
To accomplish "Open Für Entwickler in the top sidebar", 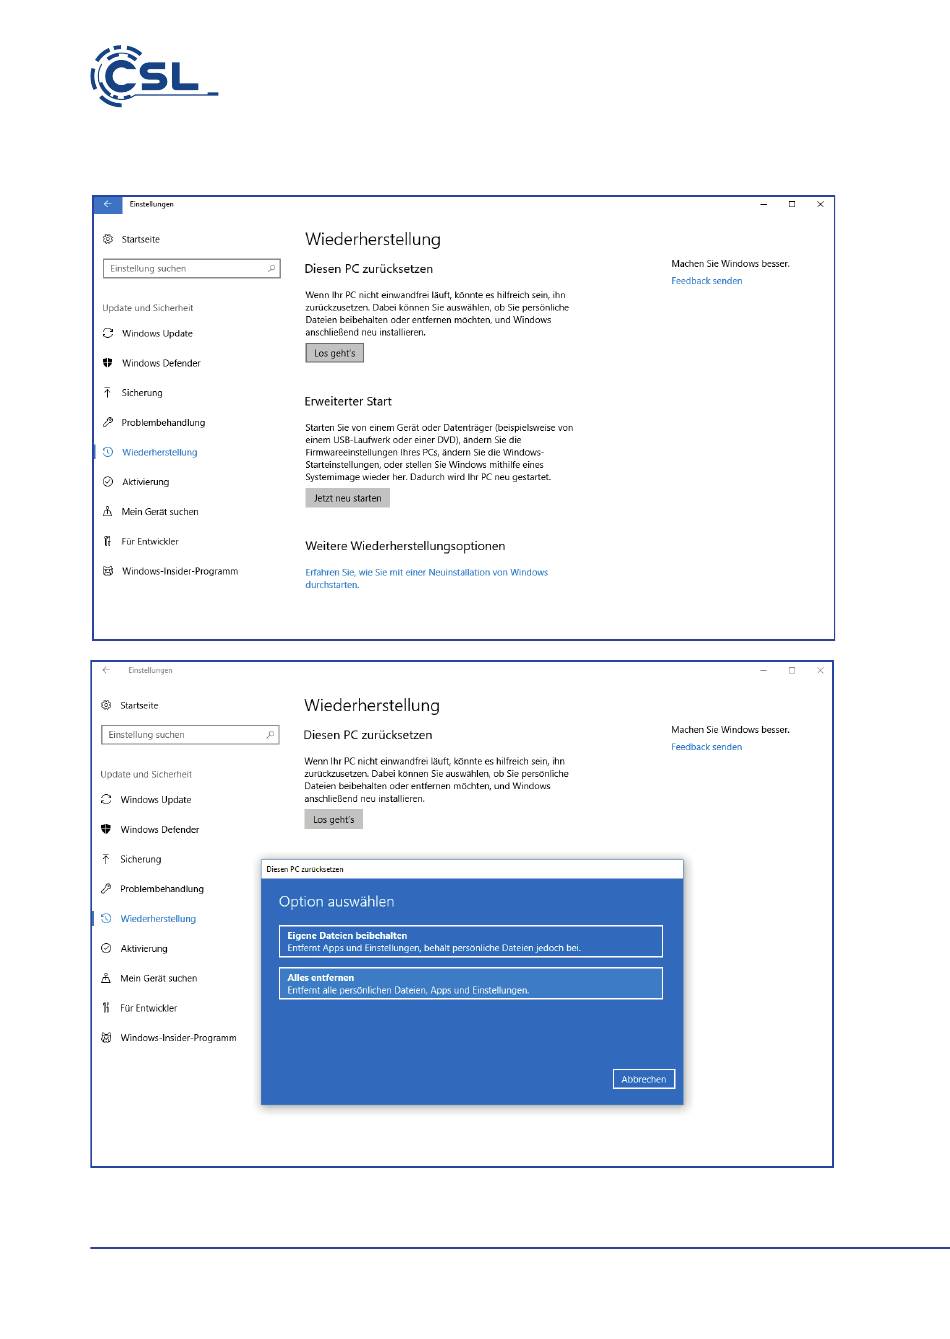I will [x=150, y=541].
